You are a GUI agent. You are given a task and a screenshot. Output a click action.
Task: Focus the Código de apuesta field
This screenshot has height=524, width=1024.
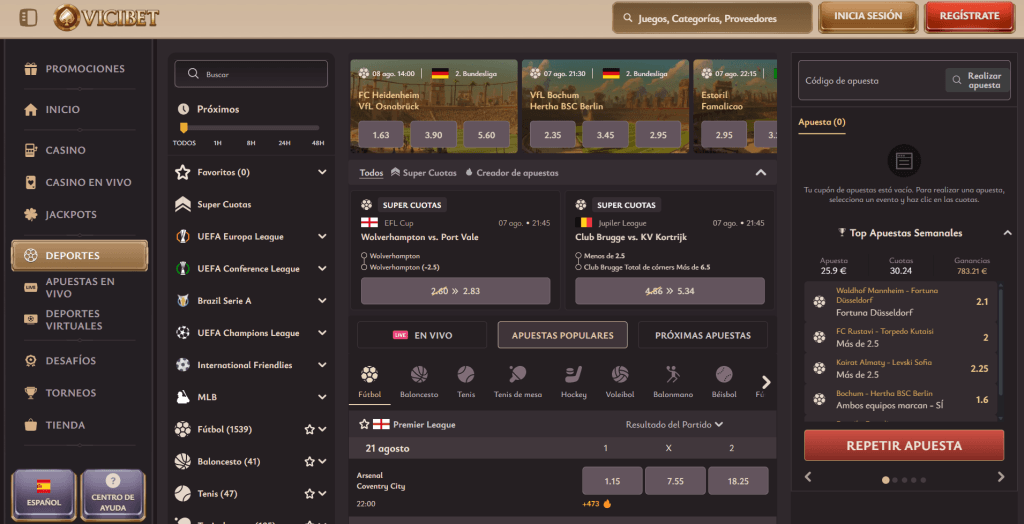pos(871,81)
